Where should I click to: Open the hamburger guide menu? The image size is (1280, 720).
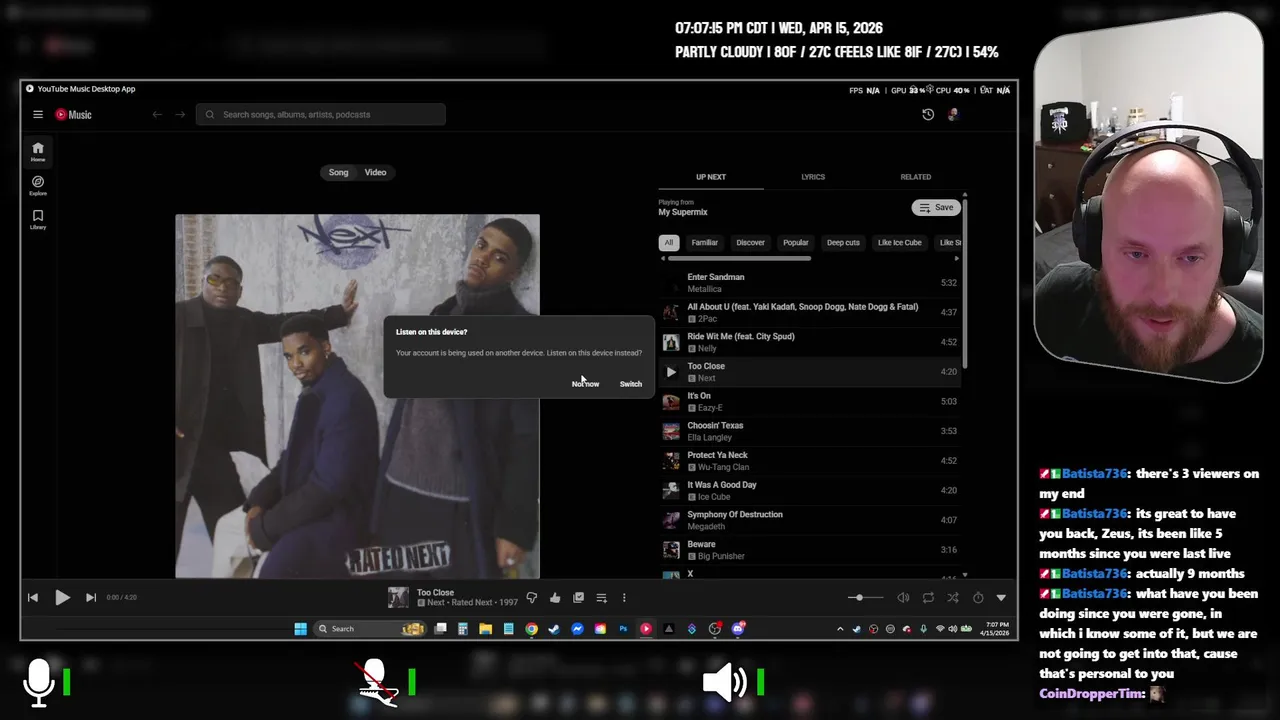[x=38, y=115]
